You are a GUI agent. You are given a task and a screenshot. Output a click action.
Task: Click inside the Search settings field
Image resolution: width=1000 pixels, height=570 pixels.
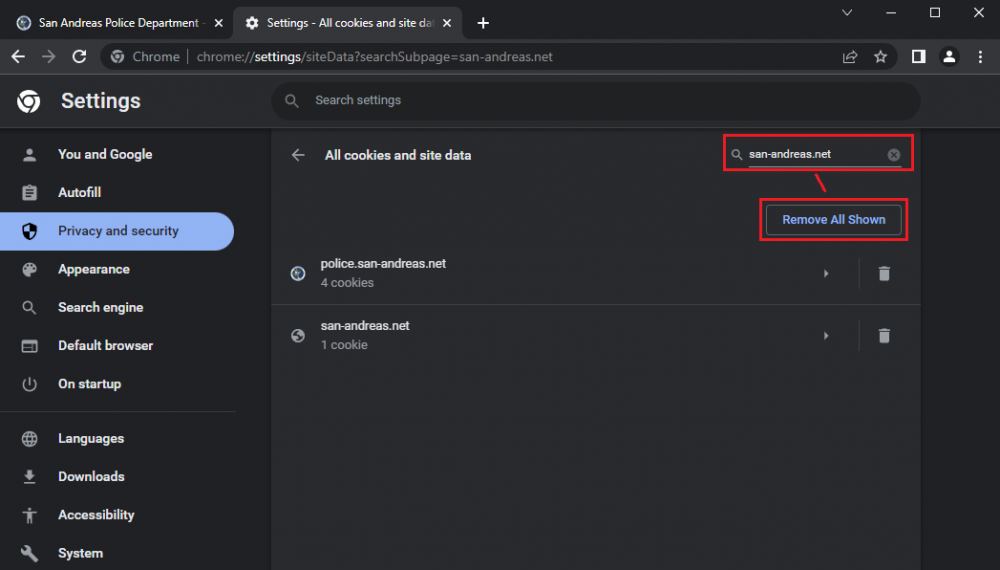click(x=596, y=101)
